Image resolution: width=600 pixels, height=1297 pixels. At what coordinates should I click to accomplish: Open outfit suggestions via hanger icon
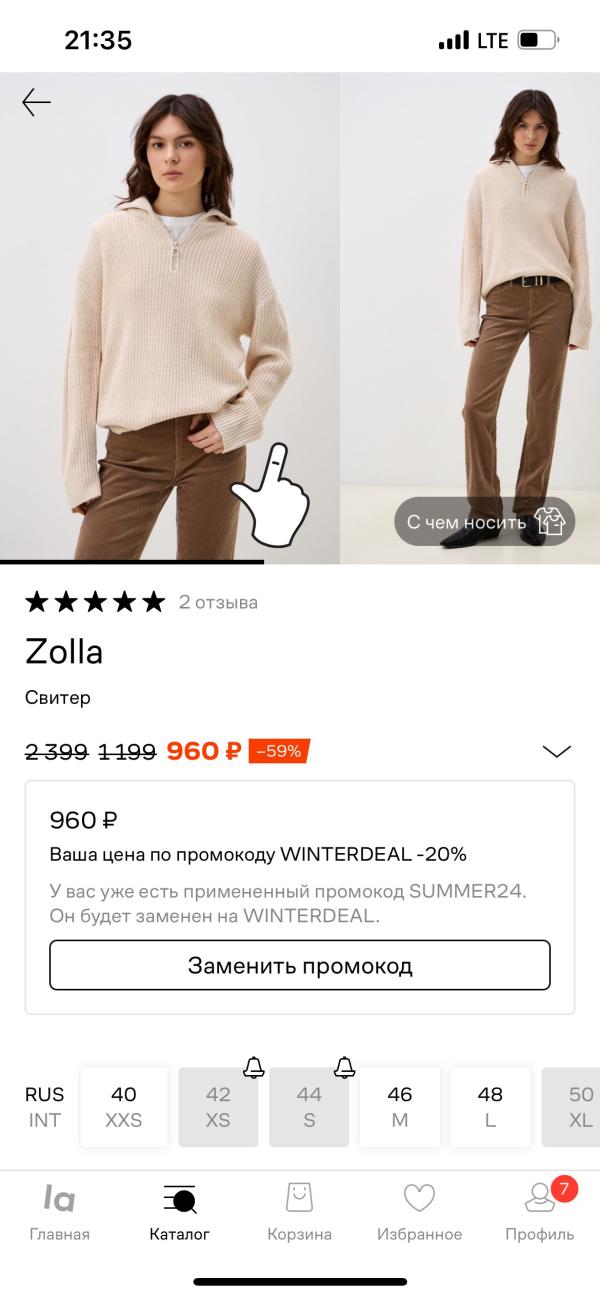pos(549,521)
